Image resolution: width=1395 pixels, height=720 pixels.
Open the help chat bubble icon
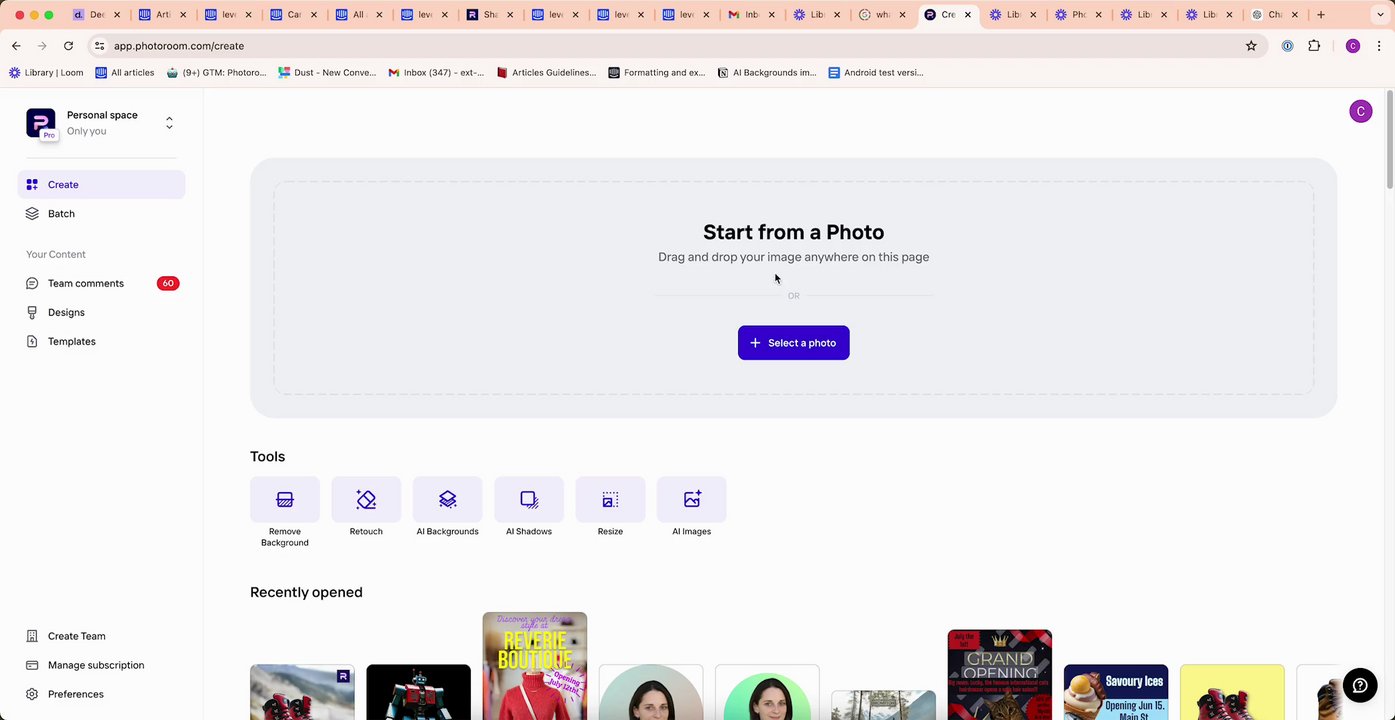[x=1360, y=685]
